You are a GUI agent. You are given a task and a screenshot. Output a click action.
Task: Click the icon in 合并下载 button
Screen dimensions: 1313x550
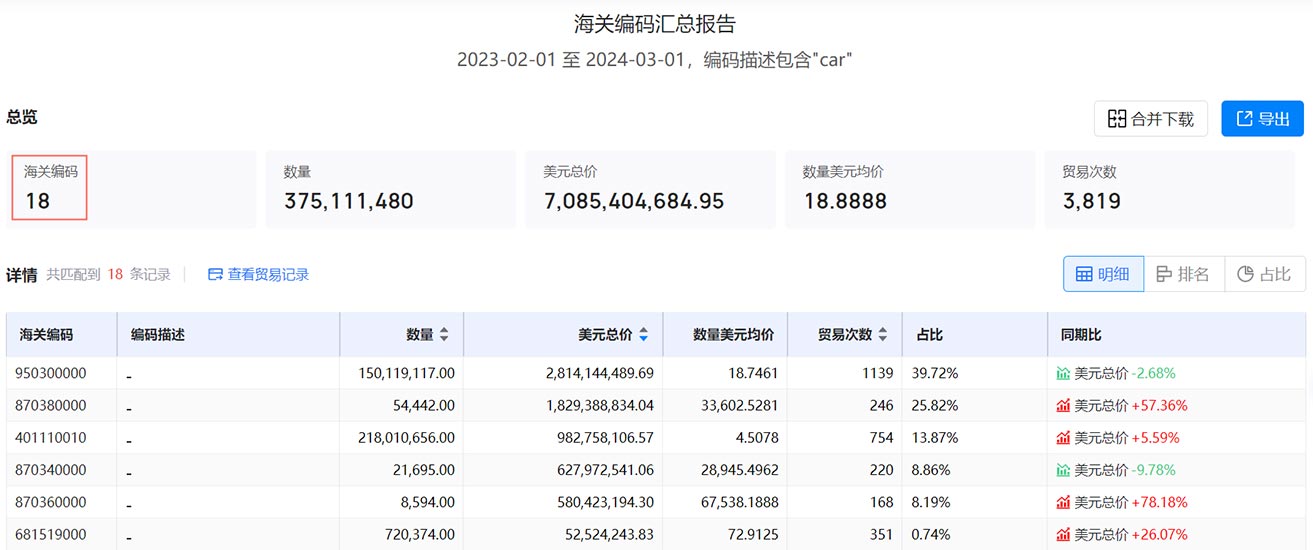tap(1117, 119)
